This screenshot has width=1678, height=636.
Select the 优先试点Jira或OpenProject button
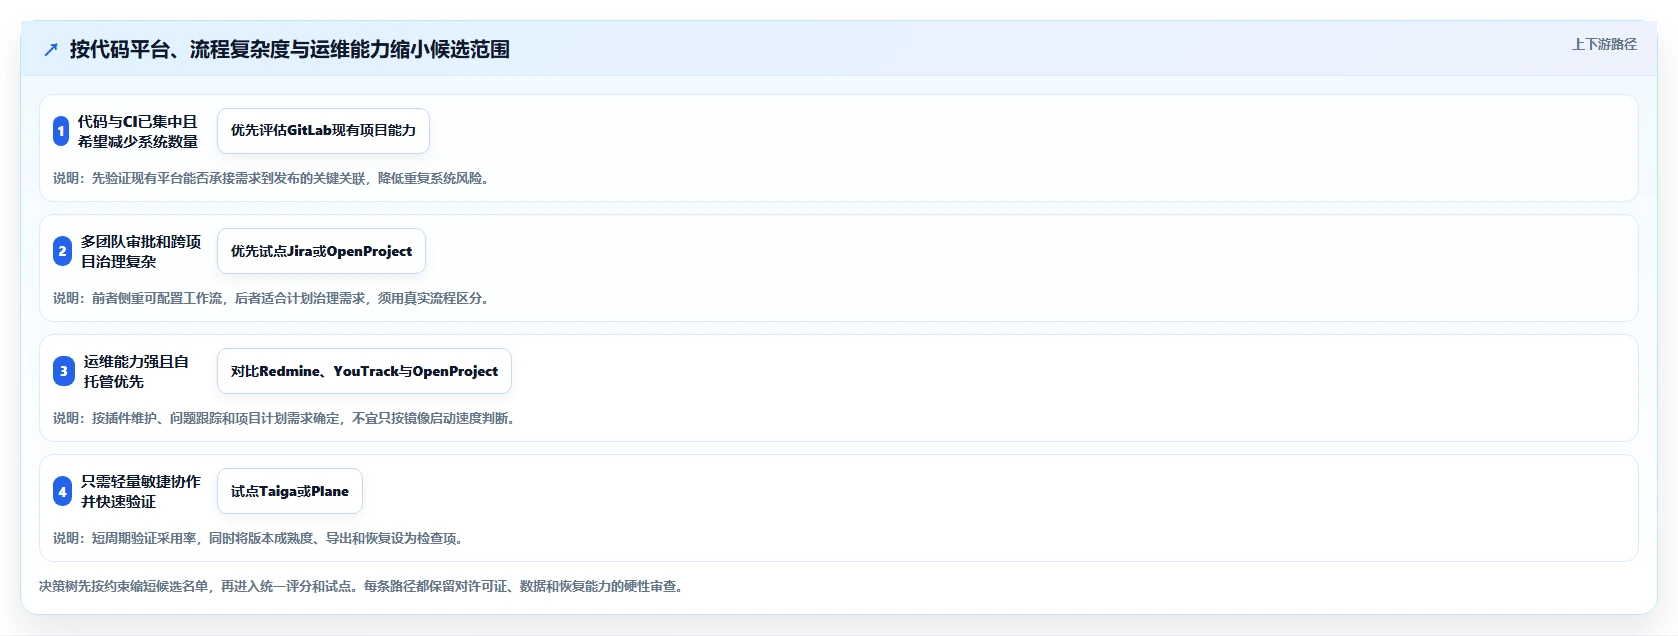click(321, 251)
